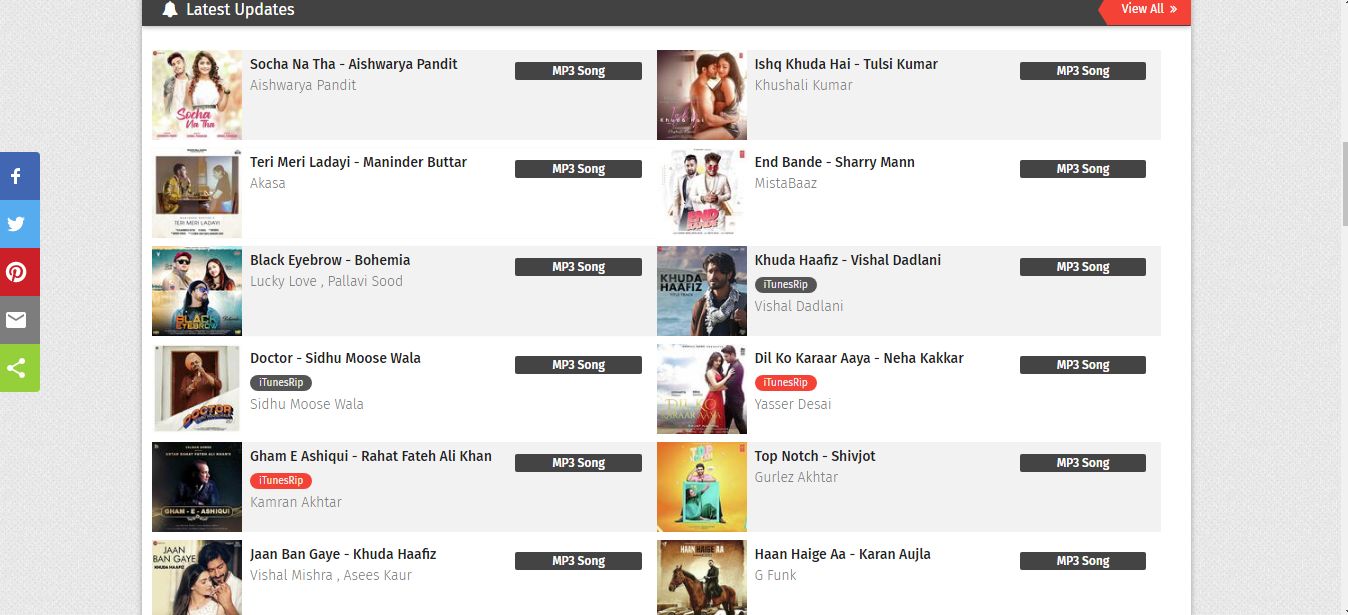Share page via Facebook sidebar icon
The width and height of the screenshot is (1348, 615).
[18, 176]
